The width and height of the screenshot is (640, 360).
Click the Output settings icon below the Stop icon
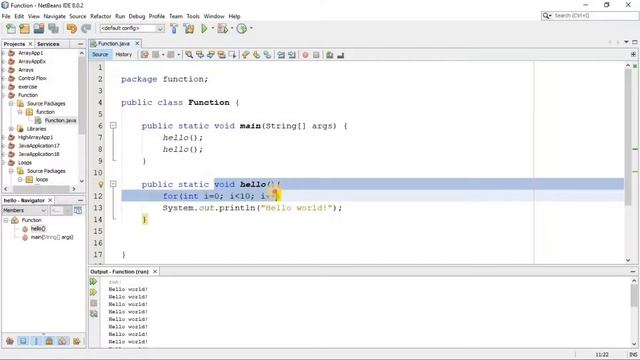(93, 313)
